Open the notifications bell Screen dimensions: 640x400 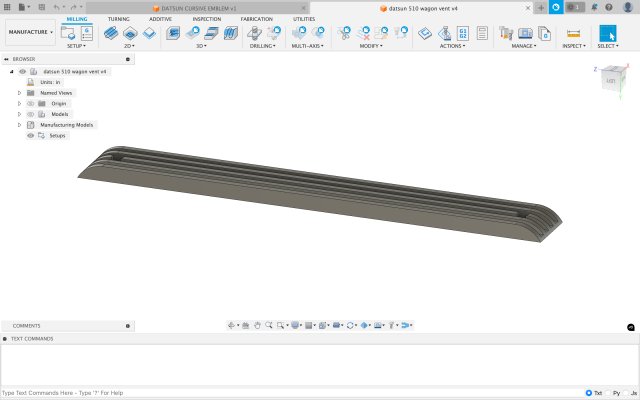tap(594, 7)
